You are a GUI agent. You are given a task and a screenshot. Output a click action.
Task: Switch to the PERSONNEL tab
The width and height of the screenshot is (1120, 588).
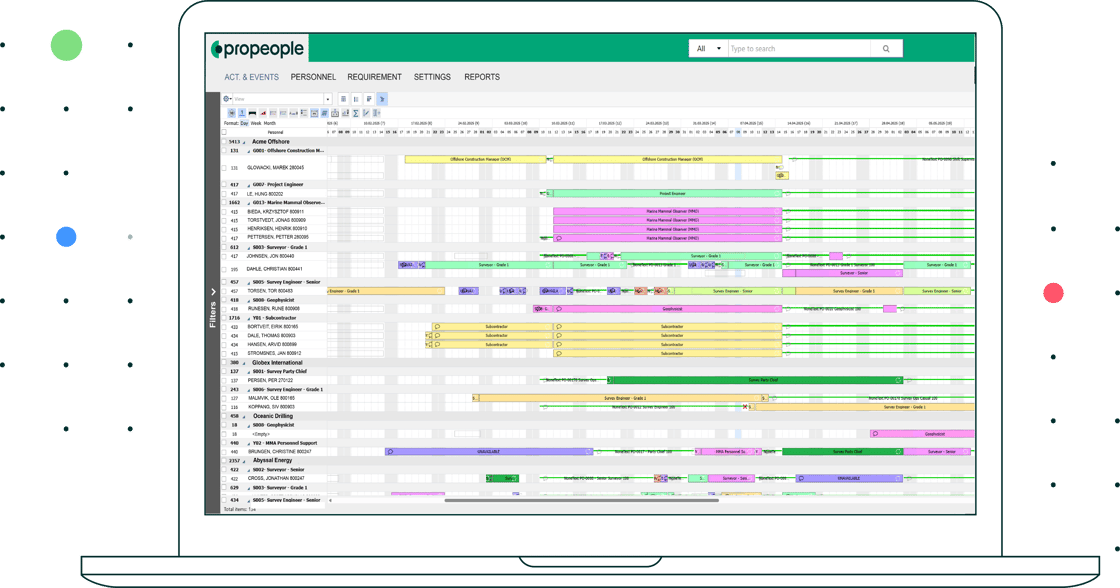point(313,76)
